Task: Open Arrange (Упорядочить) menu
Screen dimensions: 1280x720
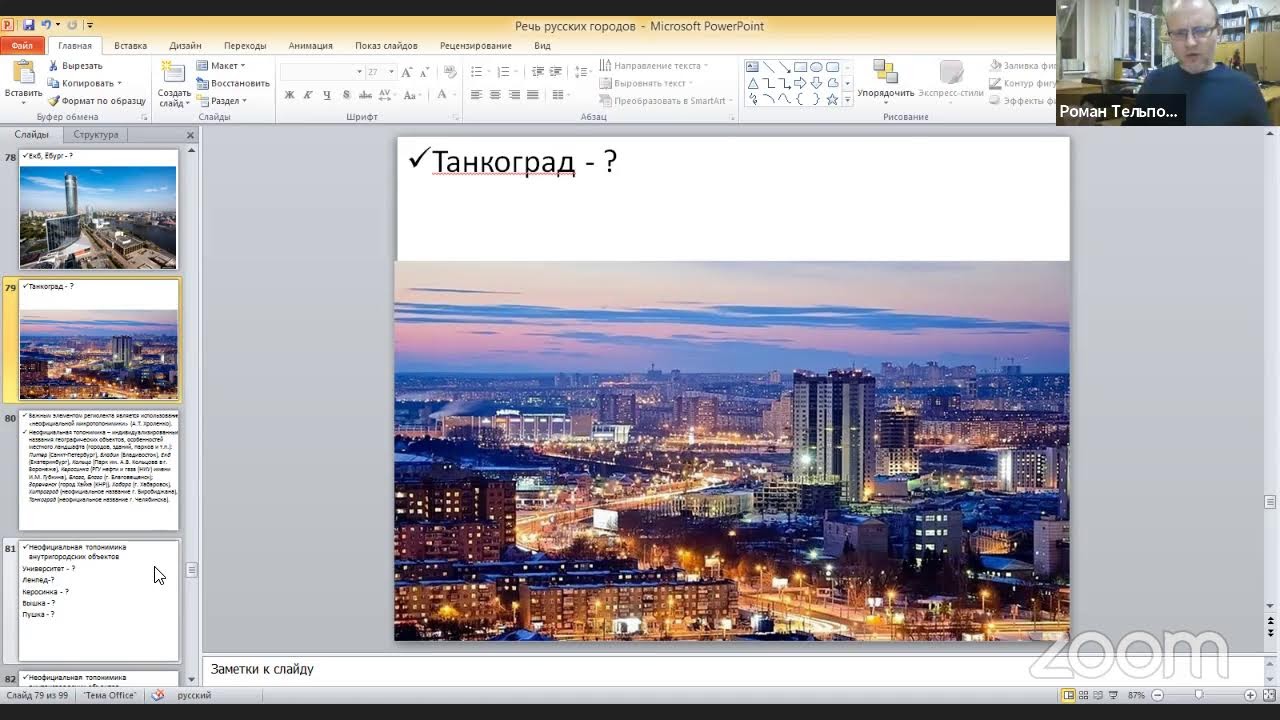Action: [x=885, y=80]
